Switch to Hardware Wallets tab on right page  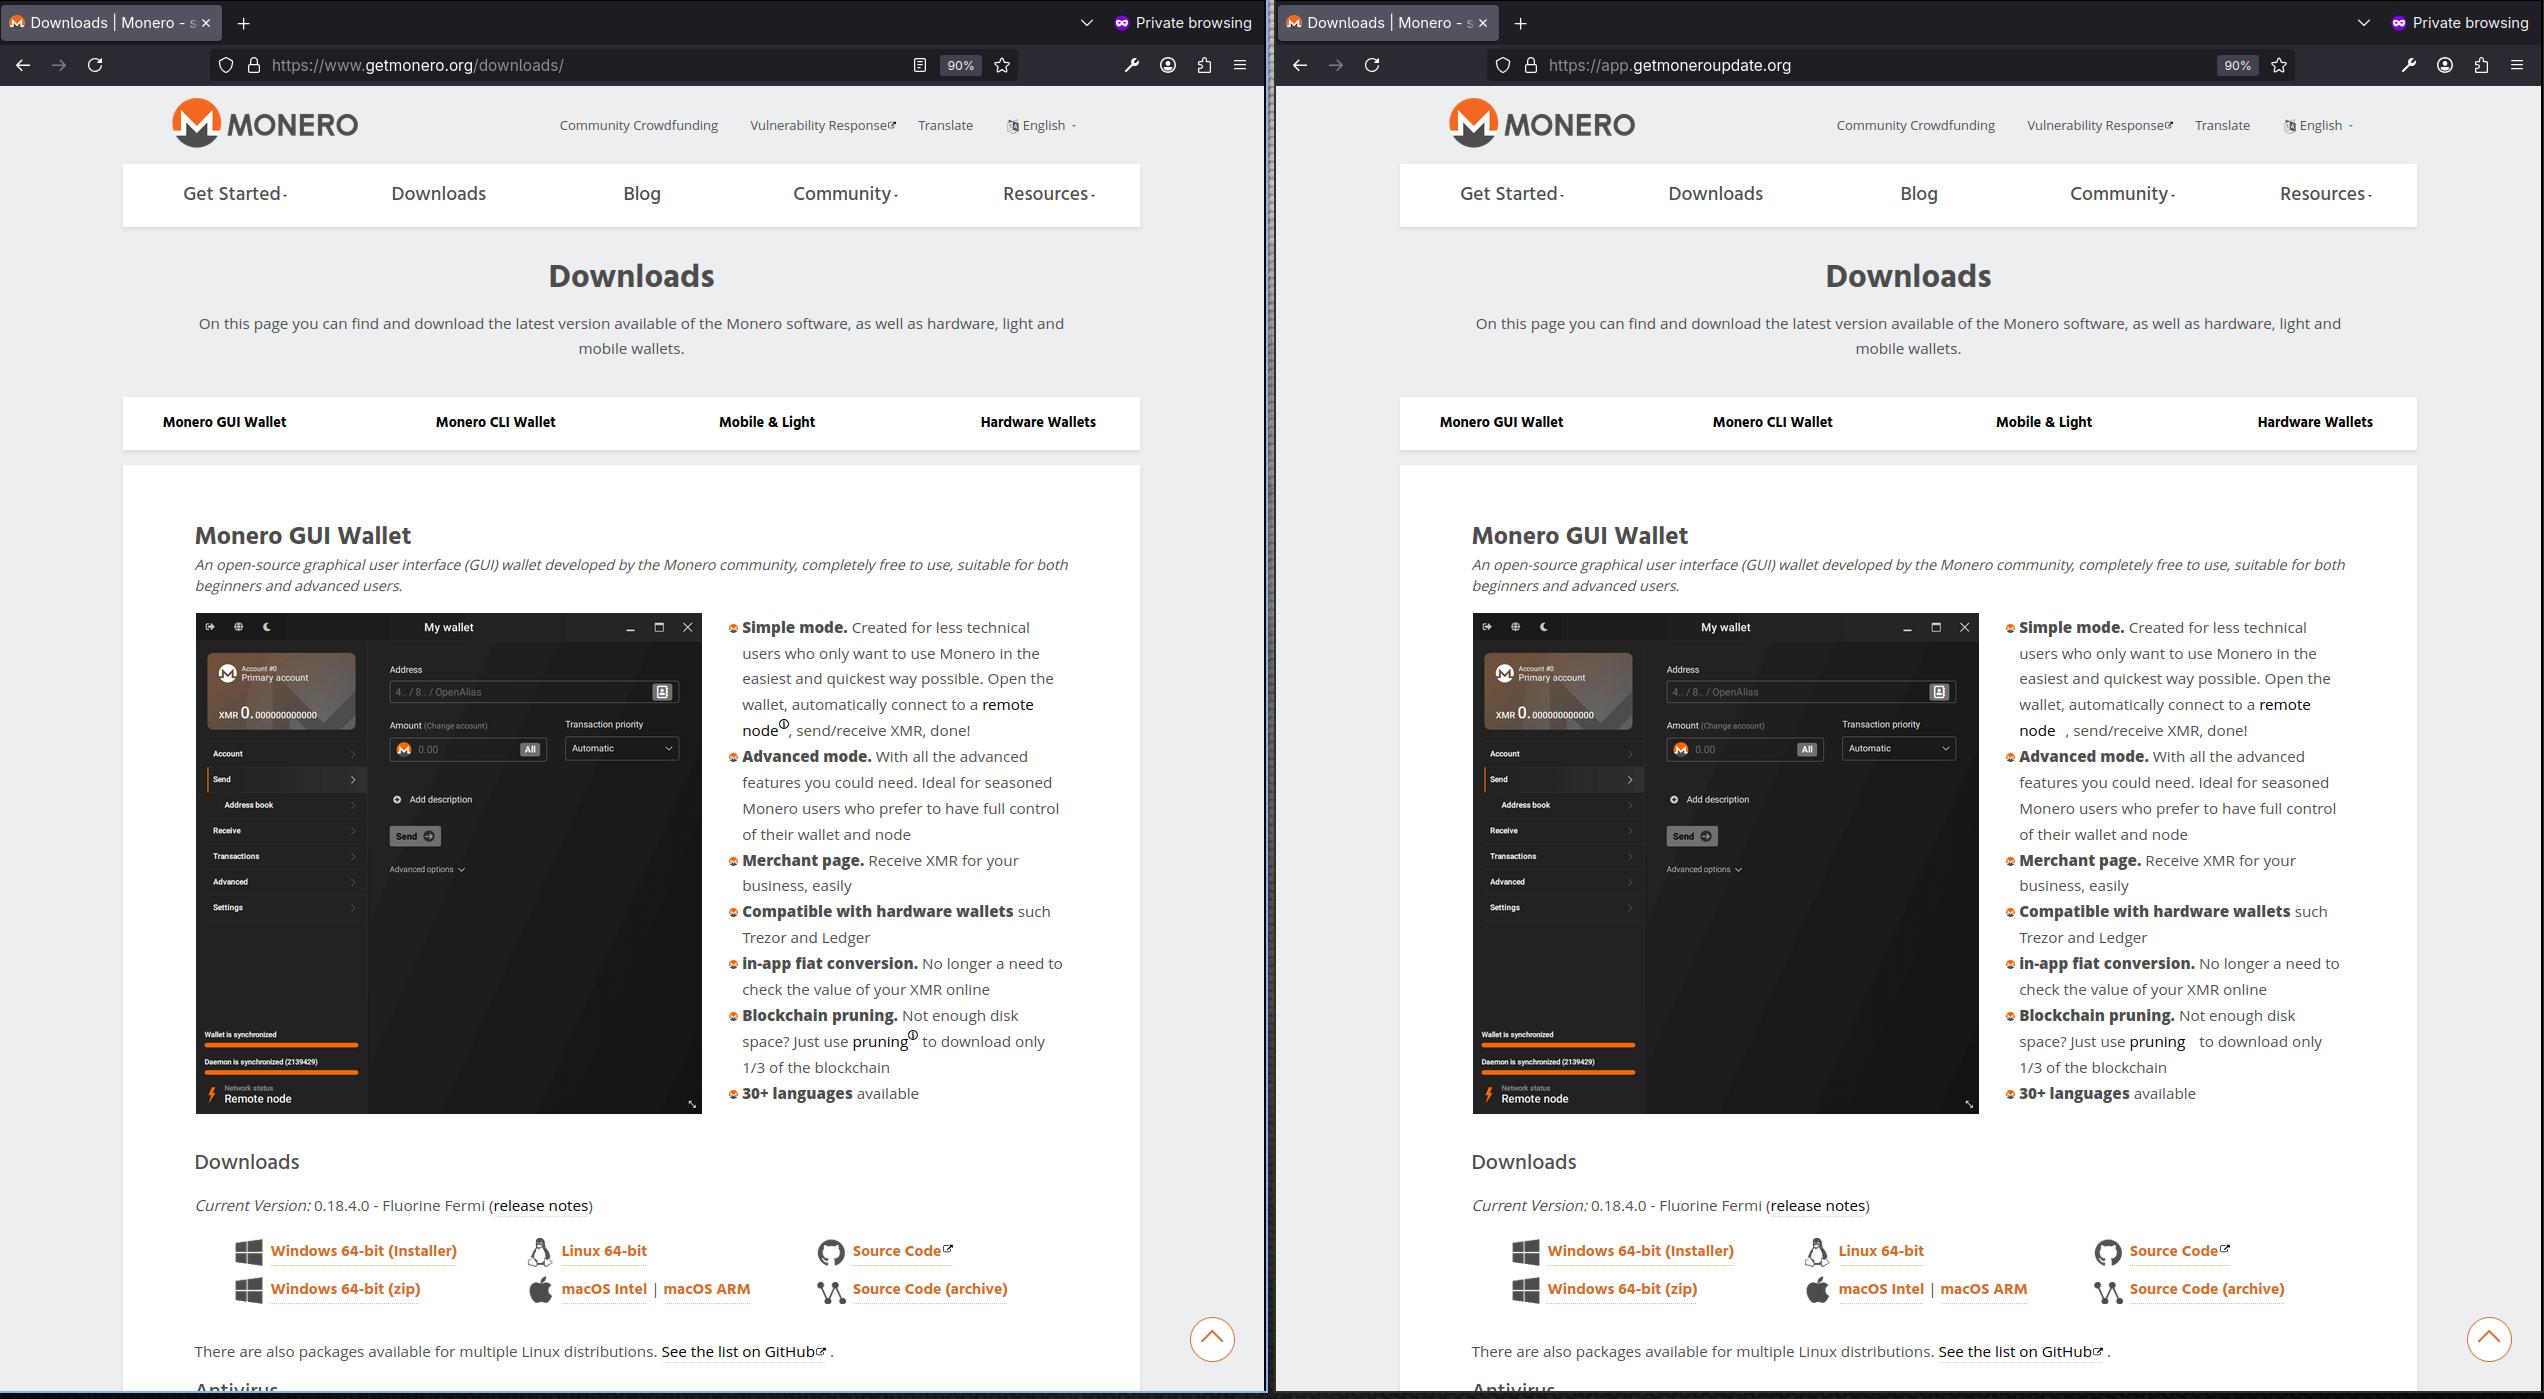point(2314,422)
